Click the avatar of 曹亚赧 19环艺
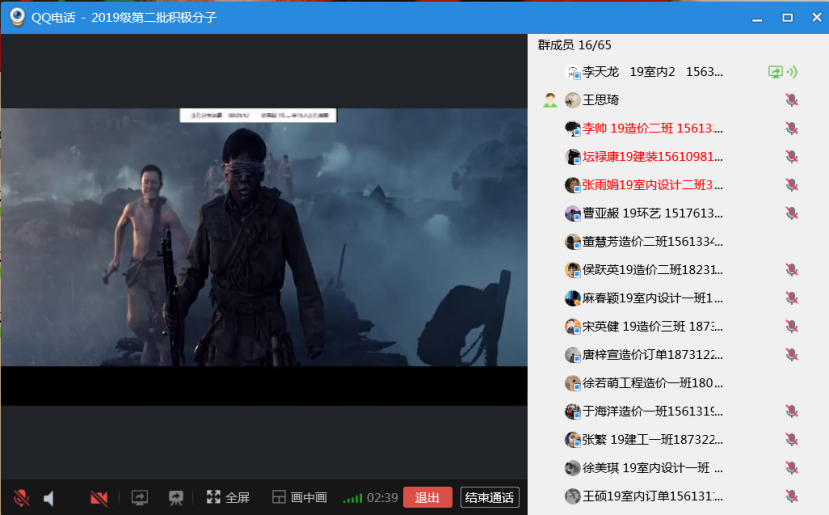The image size is (829, 515). coord(573,213)
